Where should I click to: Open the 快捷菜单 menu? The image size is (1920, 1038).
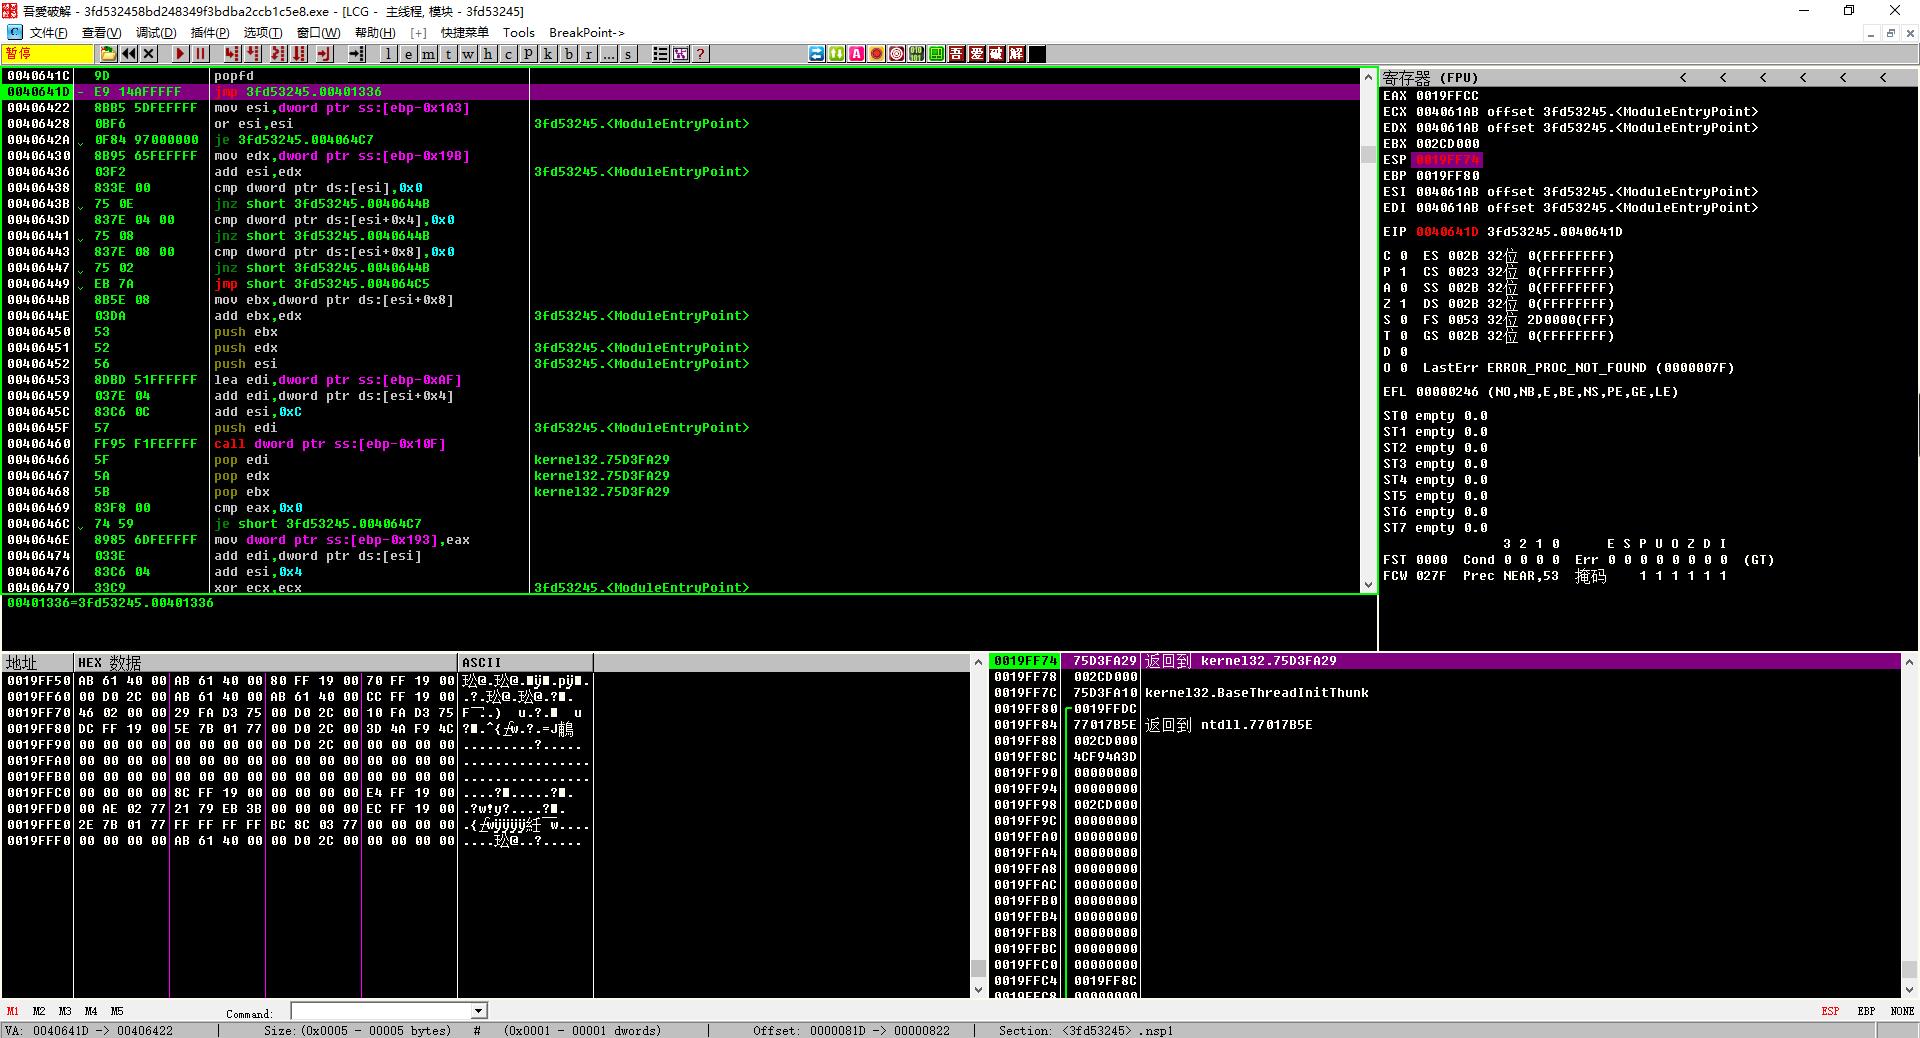tap(465, 33)
